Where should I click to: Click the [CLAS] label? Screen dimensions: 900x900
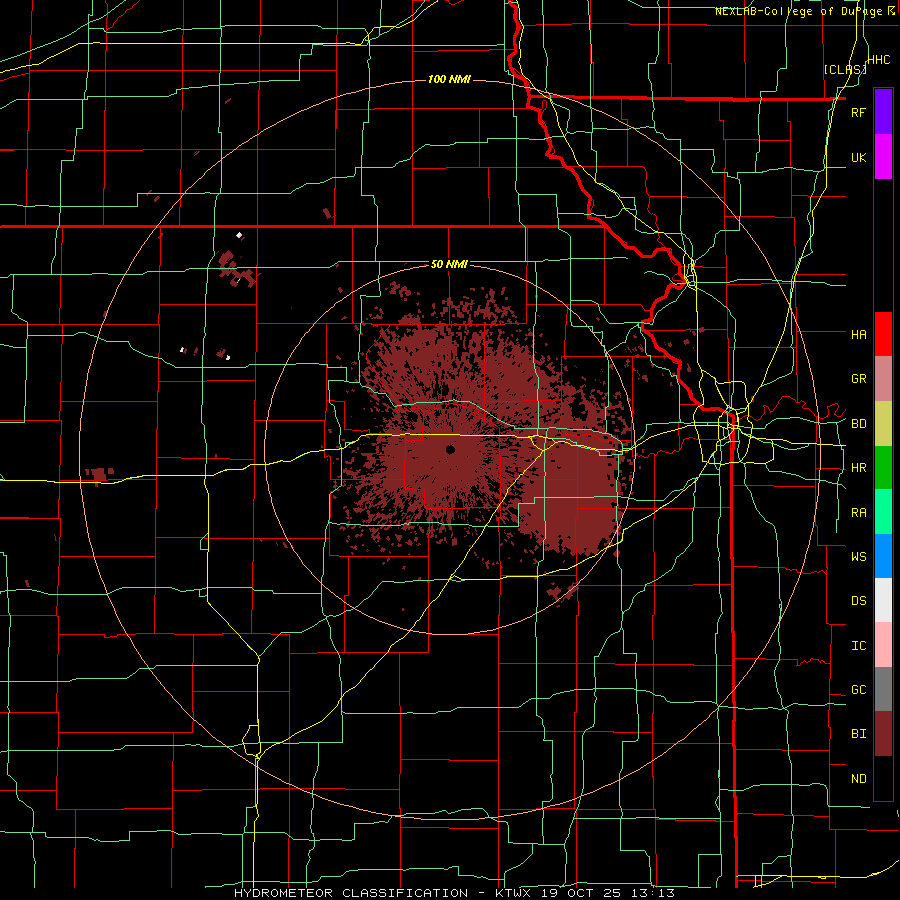pyautogui.click(x=845, y=69)
